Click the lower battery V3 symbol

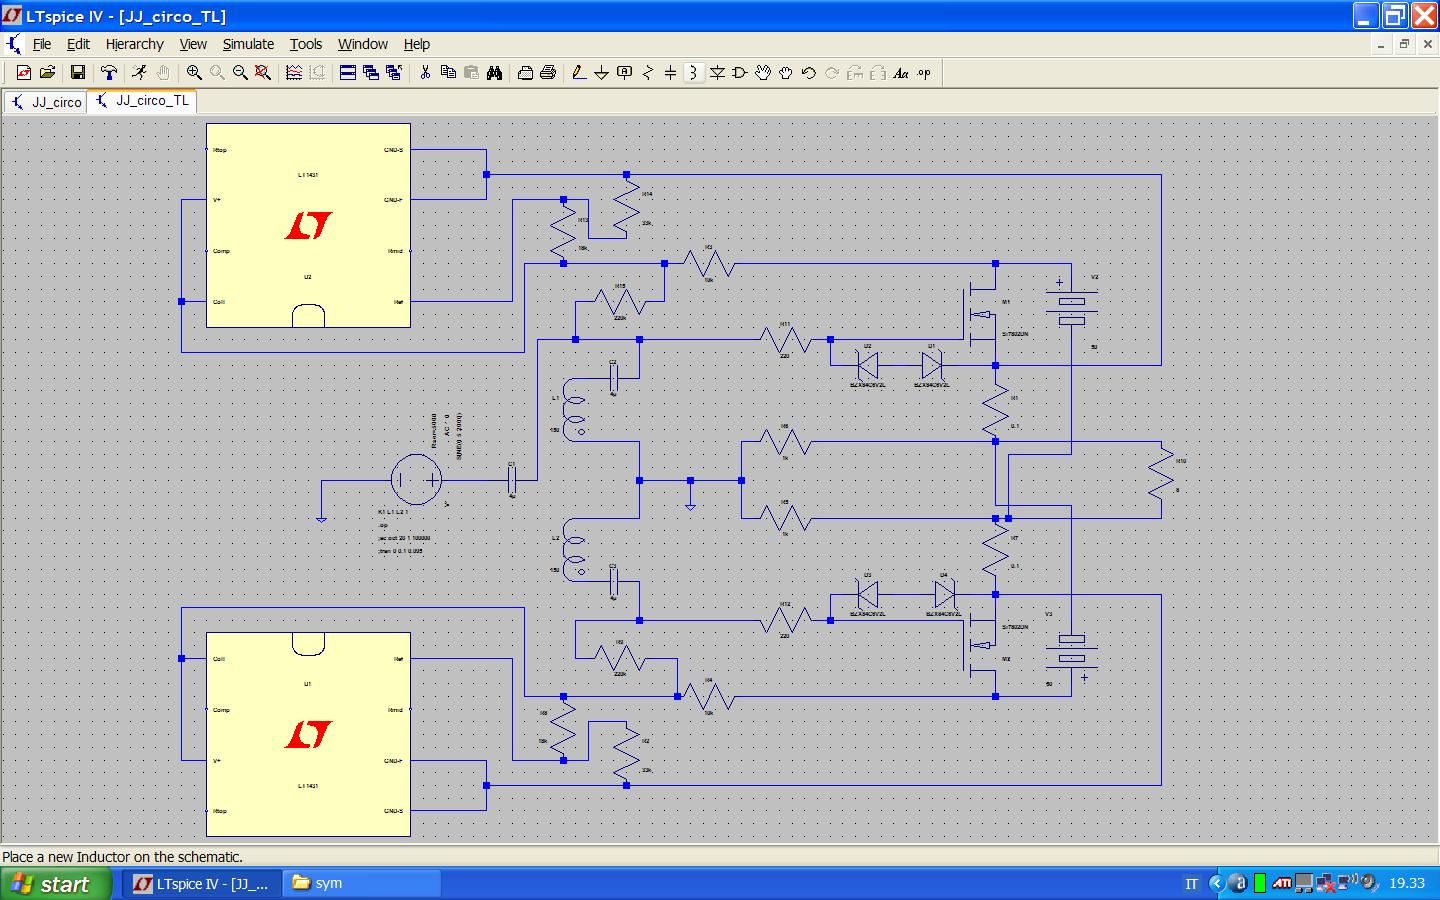1071,658
